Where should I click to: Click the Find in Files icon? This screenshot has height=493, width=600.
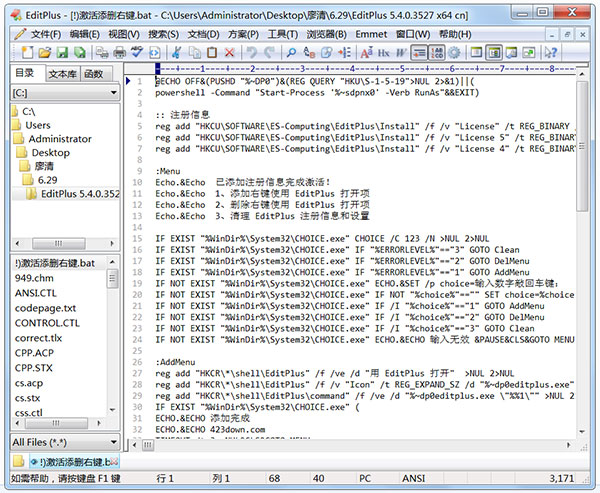[x=326, y=52]
